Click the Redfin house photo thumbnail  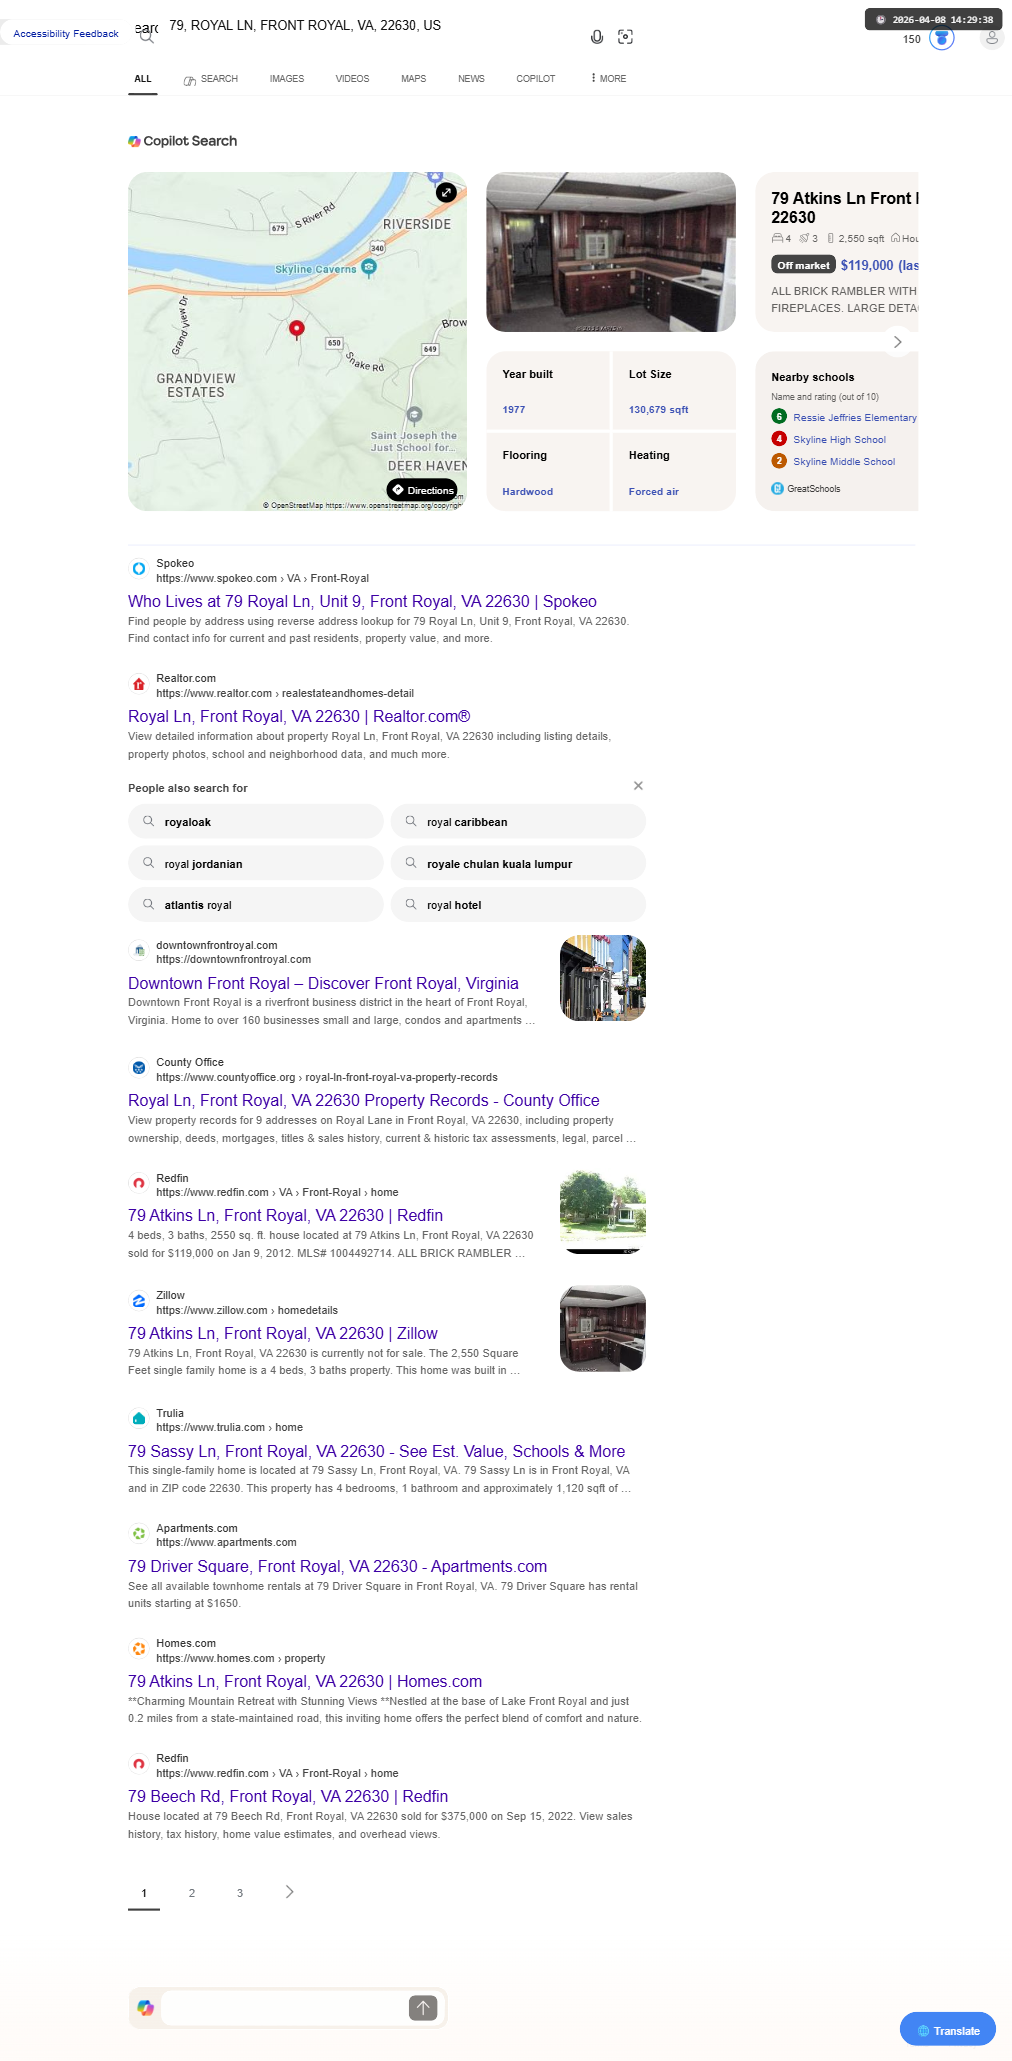603,1211
